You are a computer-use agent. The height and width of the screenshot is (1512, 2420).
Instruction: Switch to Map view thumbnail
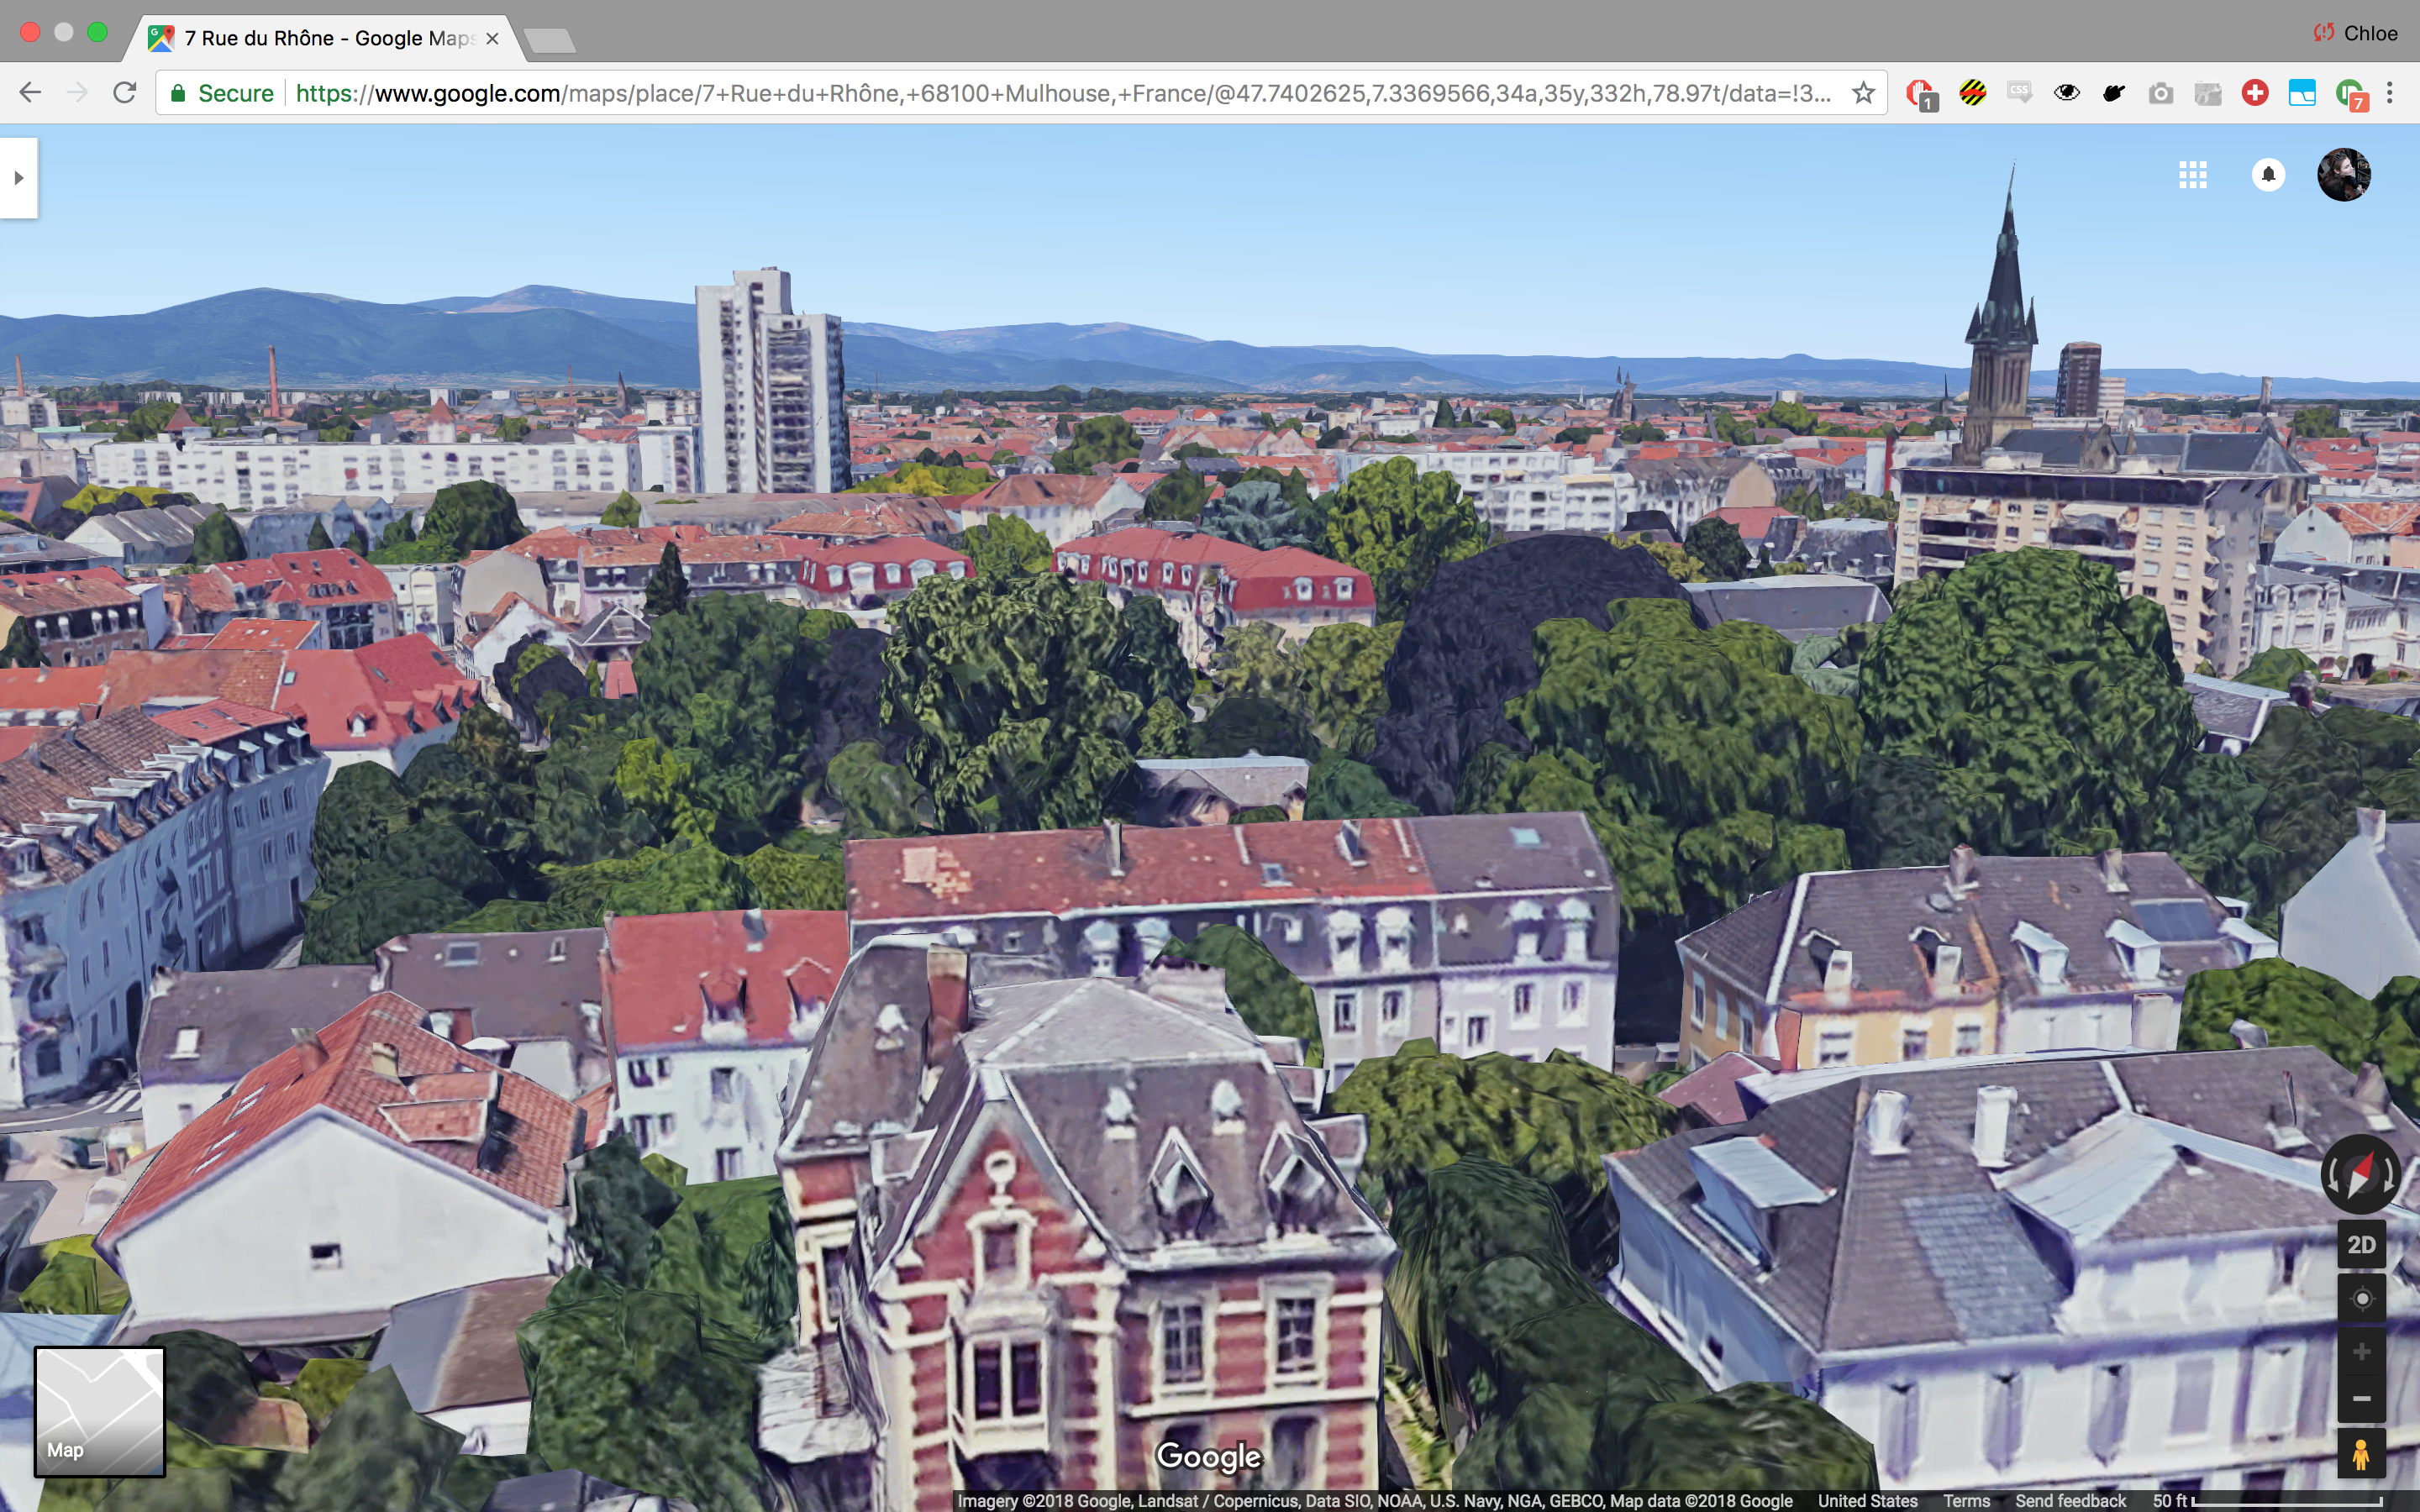tap(100, 1411)
